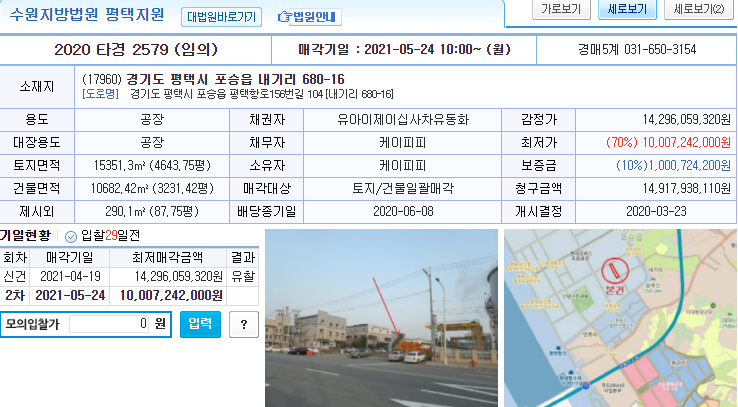Submit with the blue 입력 button
738x407 pixels.
click(x=201, y=324)
